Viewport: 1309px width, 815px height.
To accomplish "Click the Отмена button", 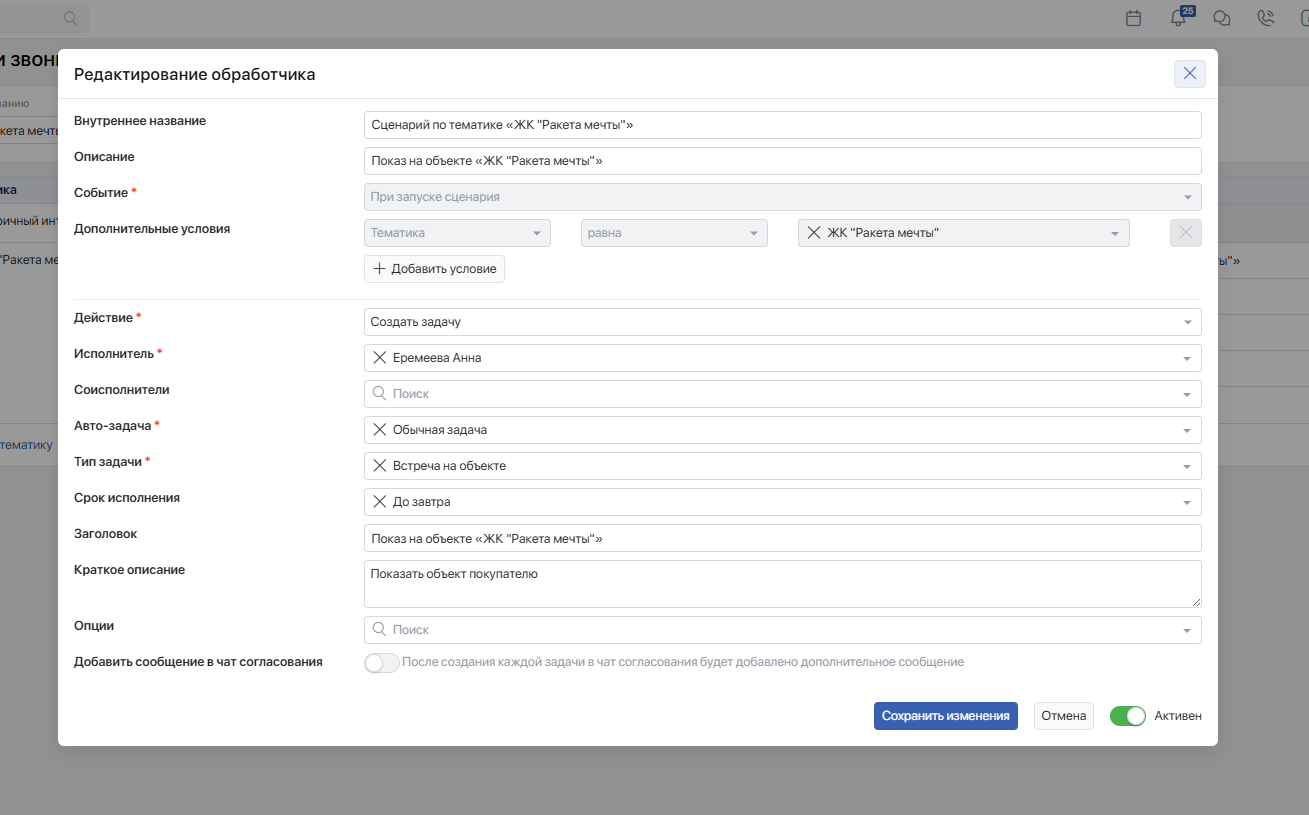I will (x=1064, y=716).
